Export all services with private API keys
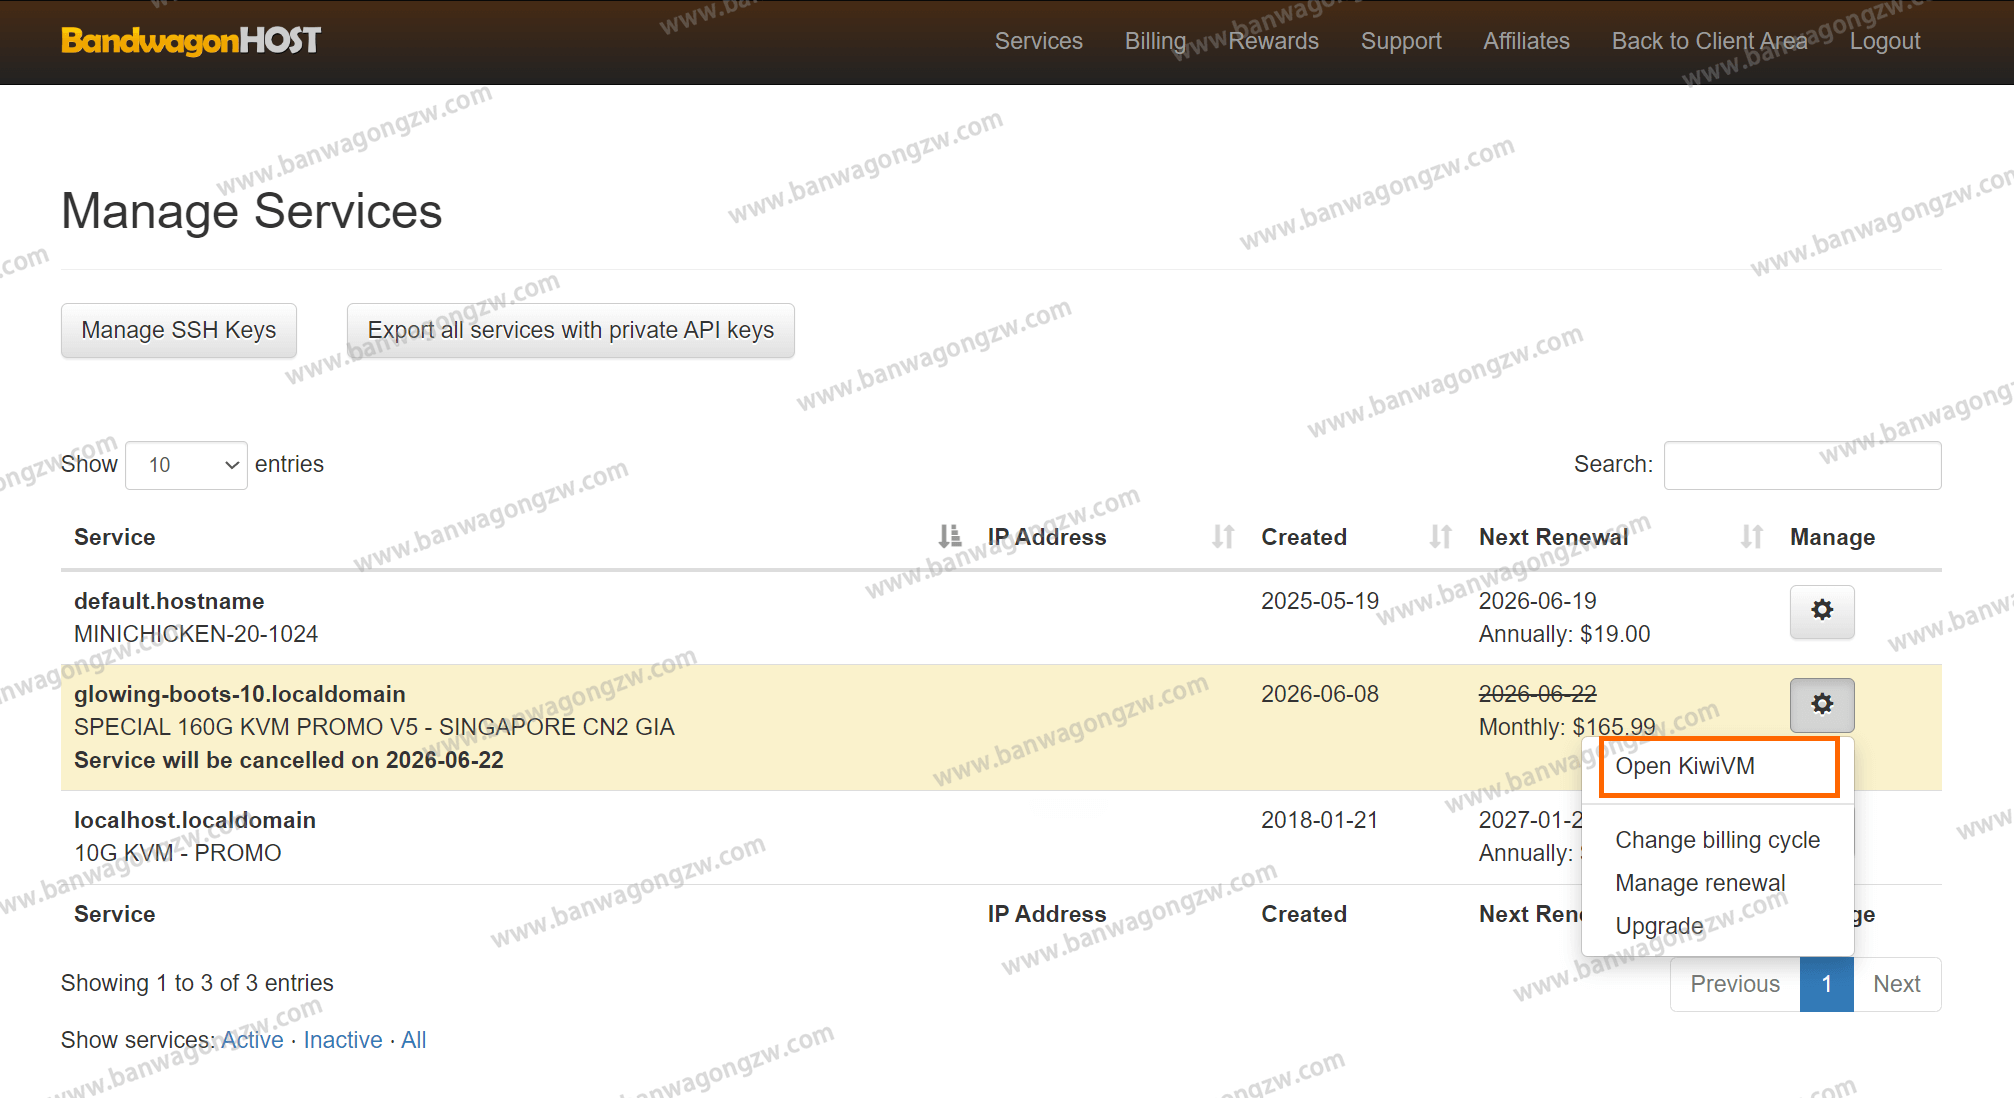The width and height of the screenshot is (2014, 1098). point(571,330)
